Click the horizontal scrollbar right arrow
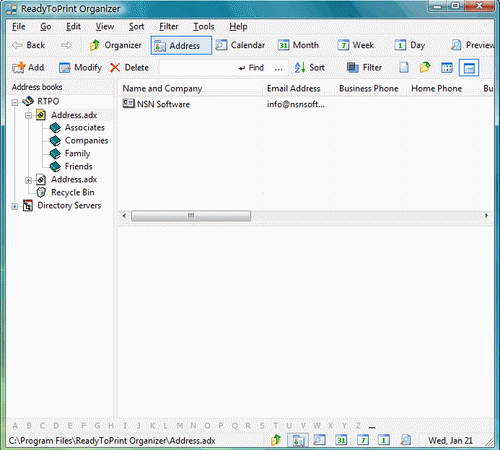 click(486, 216)
